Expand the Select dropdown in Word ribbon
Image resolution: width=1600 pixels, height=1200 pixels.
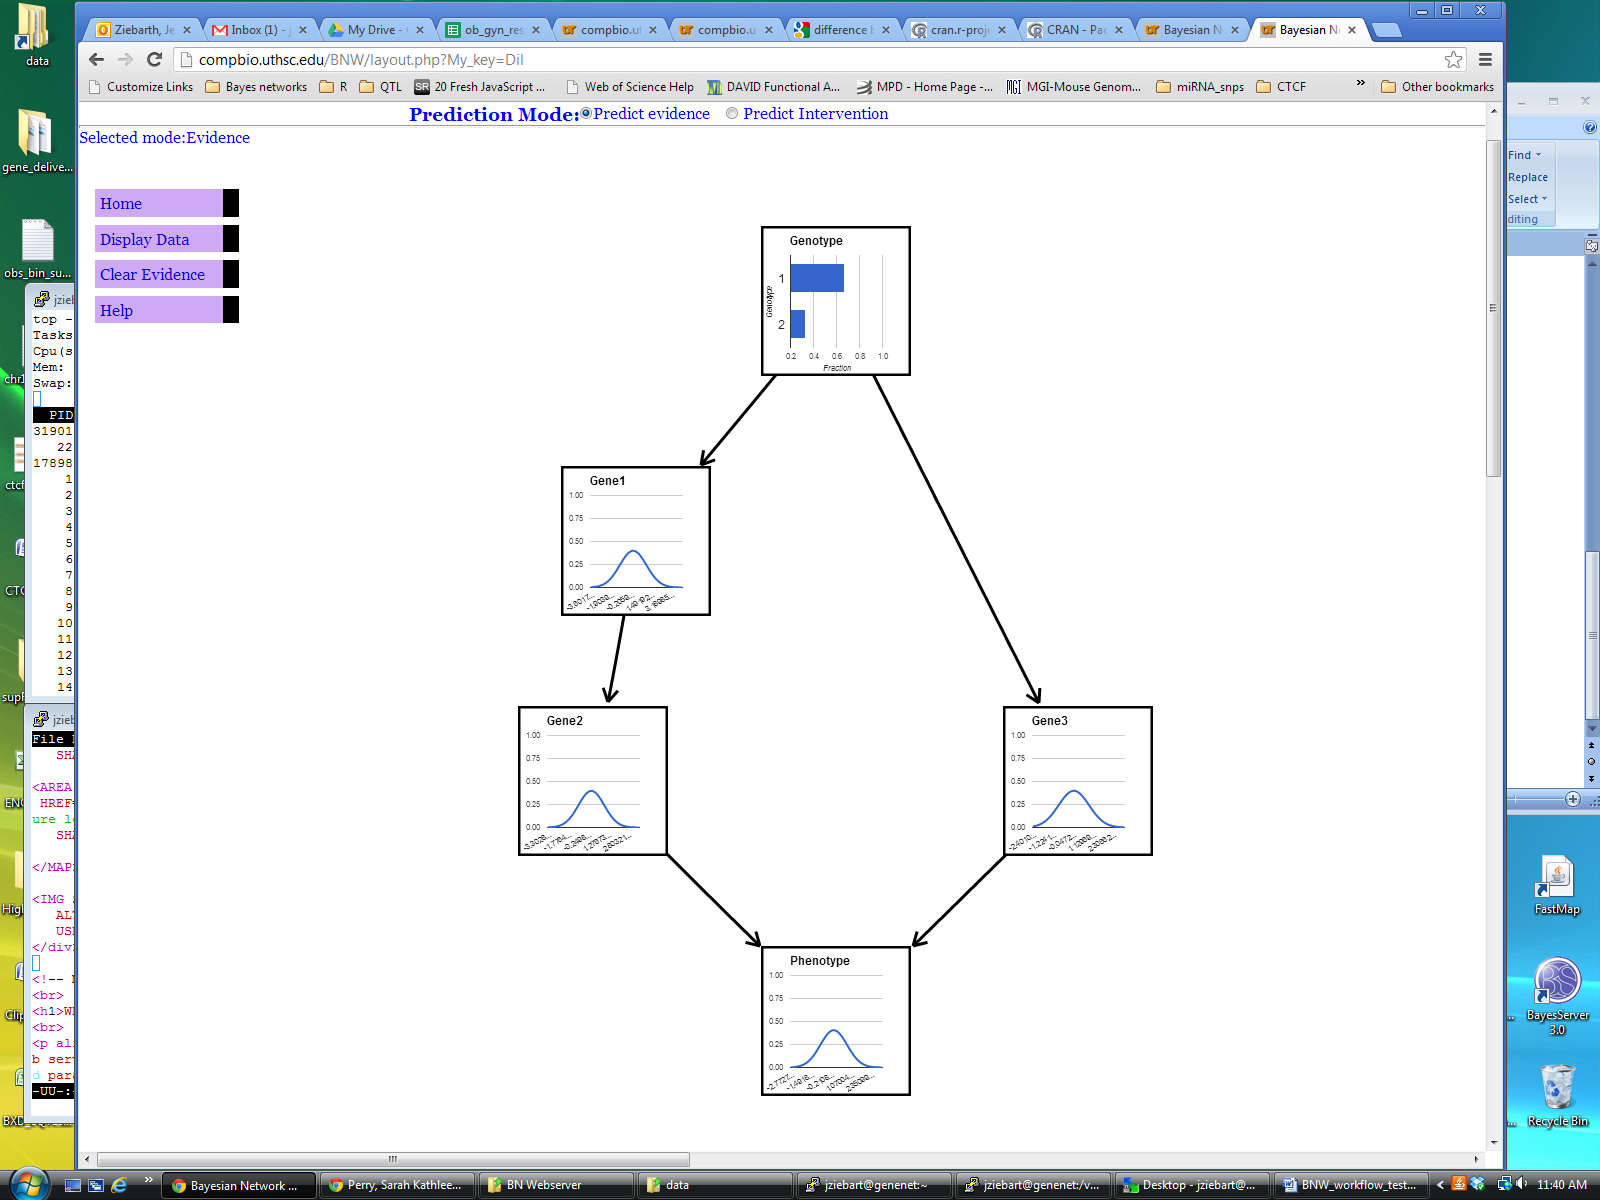(1544, 199)
